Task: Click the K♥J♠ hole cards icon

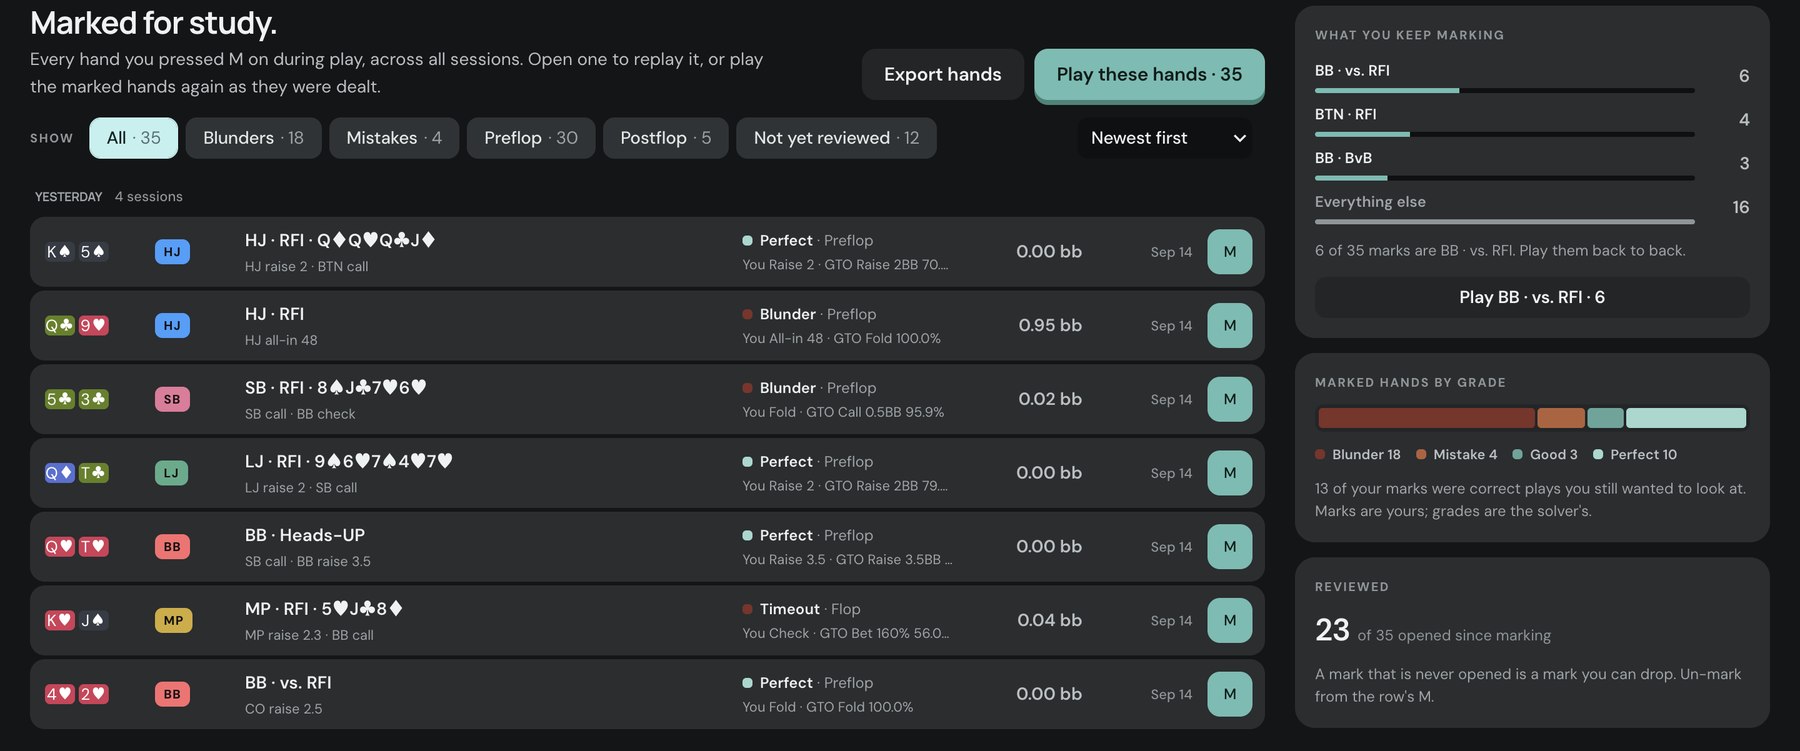Action: [76, 620]
